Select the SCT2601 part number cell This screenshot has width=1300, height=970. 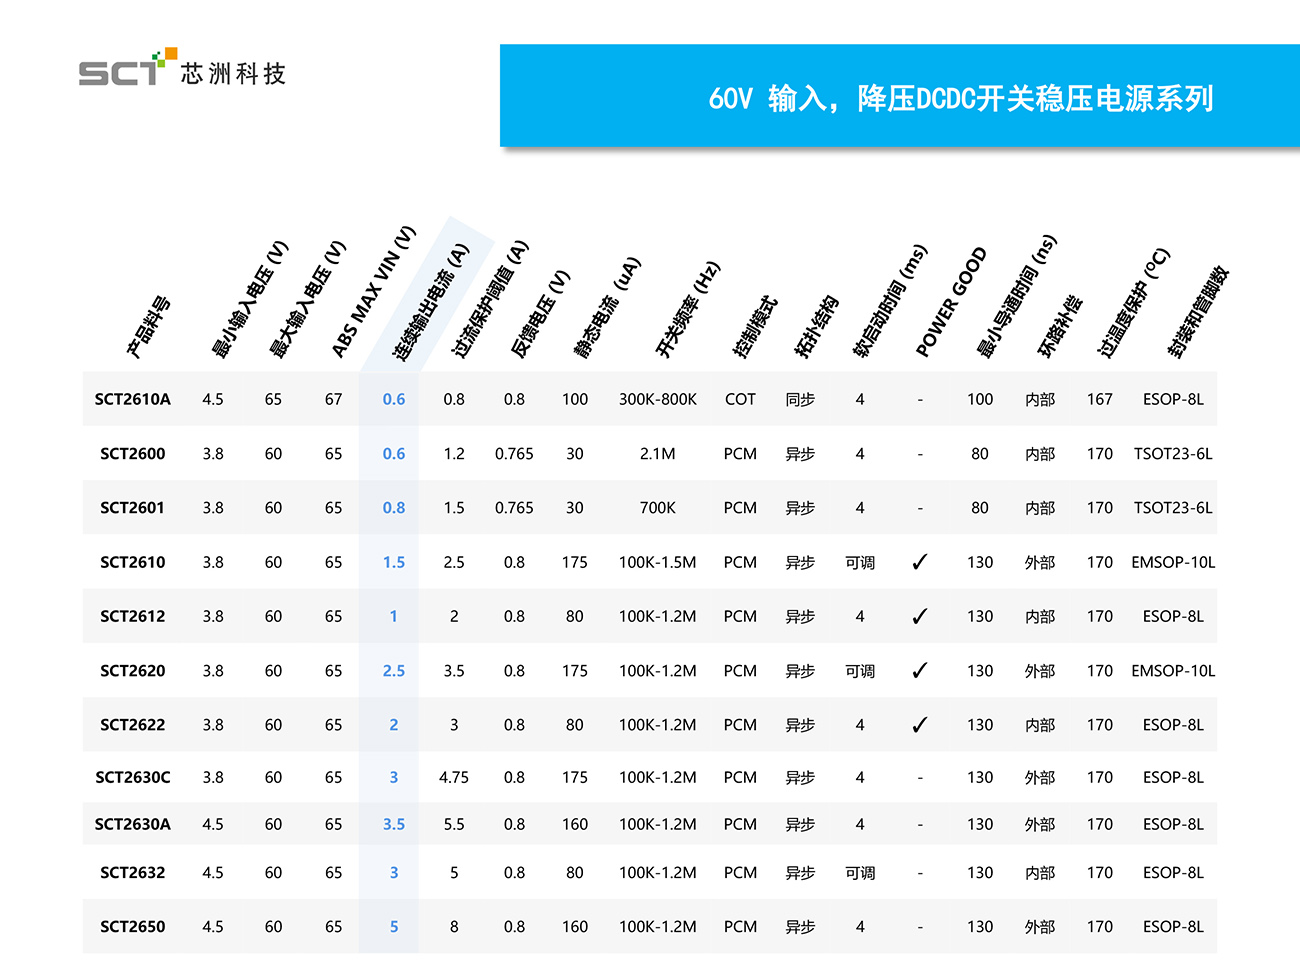click(x=133, y=507)
